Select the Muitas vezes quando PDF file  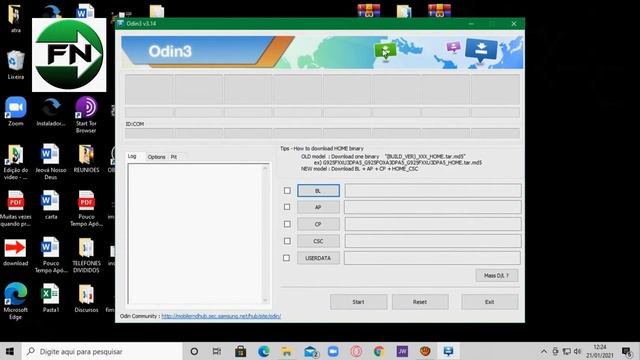click(x=16, y=209)
